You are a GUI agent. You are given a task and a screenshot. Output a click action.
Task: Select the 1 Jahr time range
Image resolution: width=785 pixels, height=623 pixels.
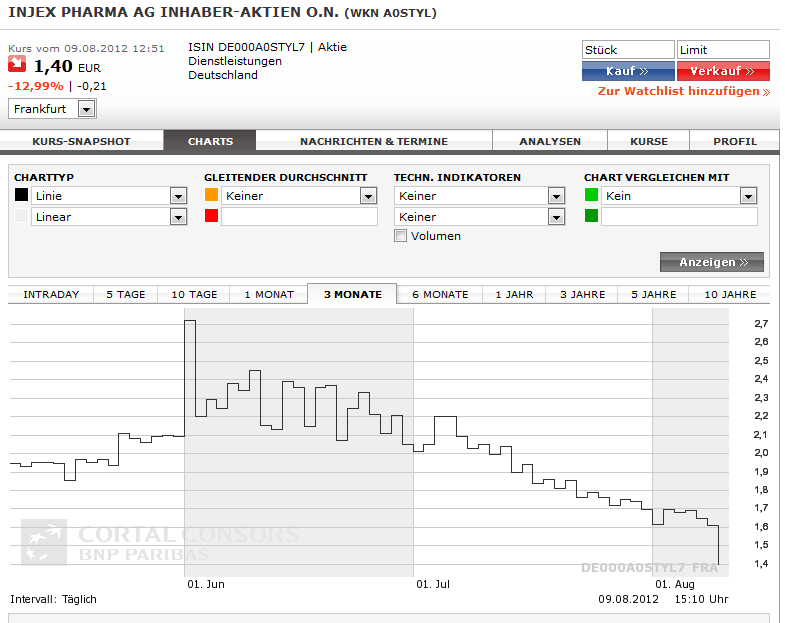(514, 294)
